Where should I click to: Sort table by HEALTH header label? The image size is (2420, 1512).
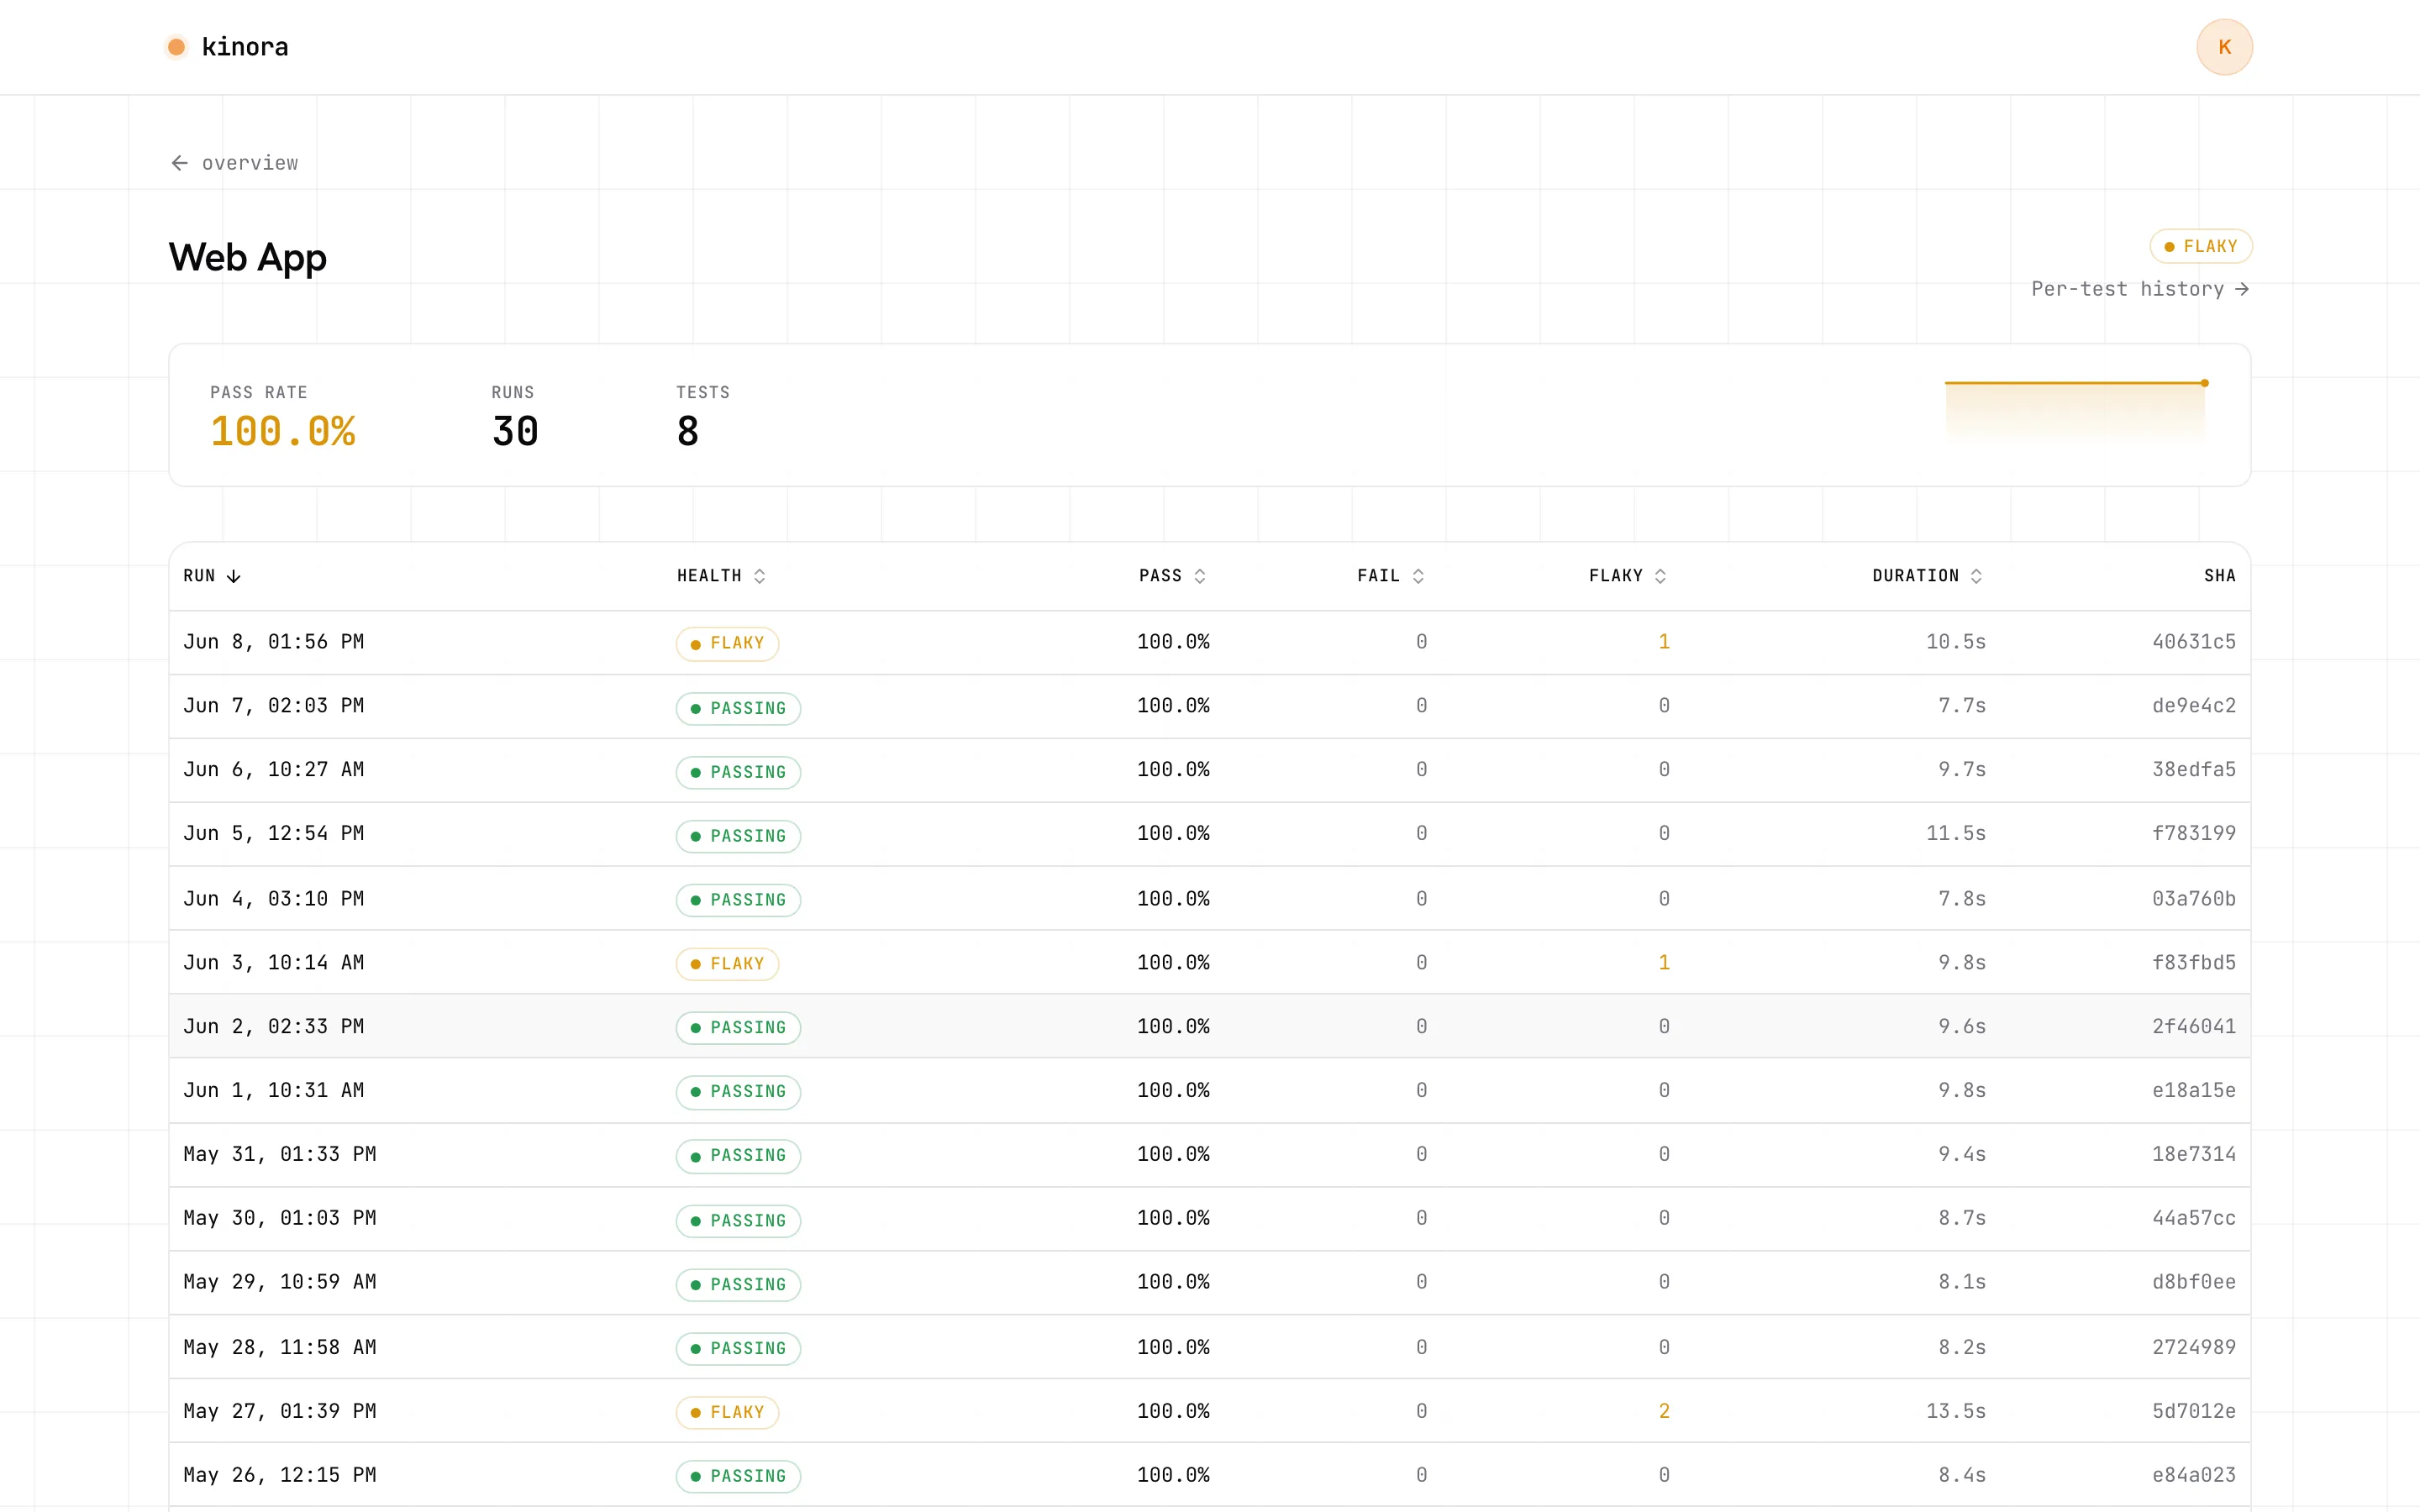click(x=709, y=576)
